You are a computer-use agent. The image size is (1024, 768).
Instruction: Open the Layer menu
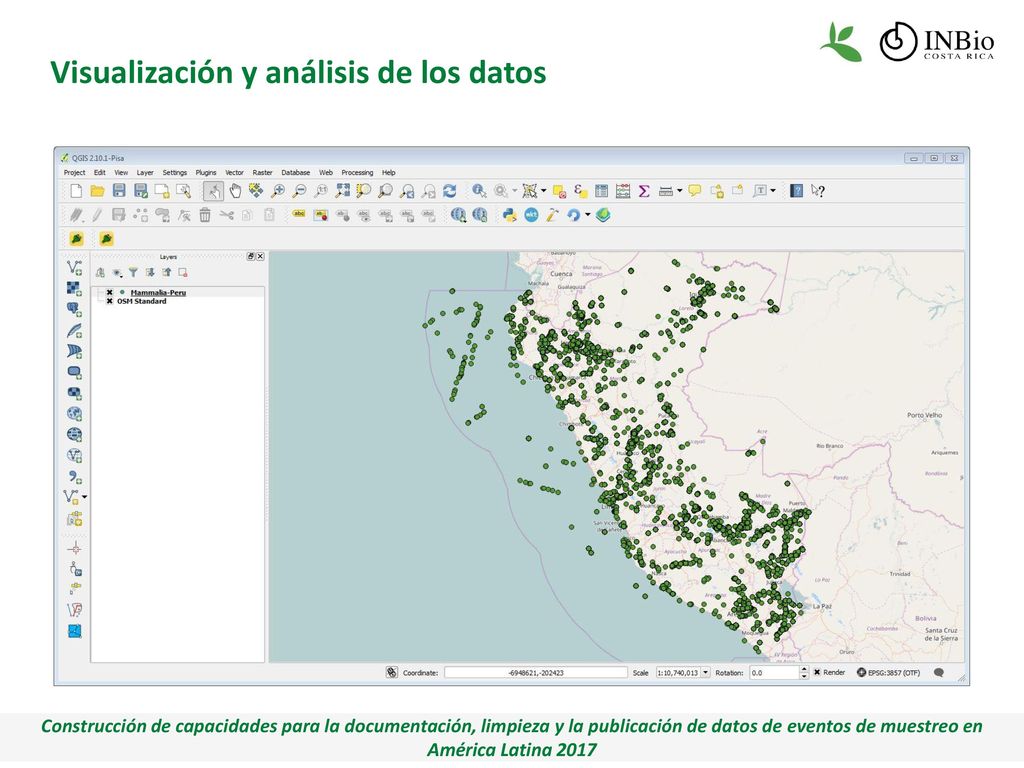tap(145, 172)
